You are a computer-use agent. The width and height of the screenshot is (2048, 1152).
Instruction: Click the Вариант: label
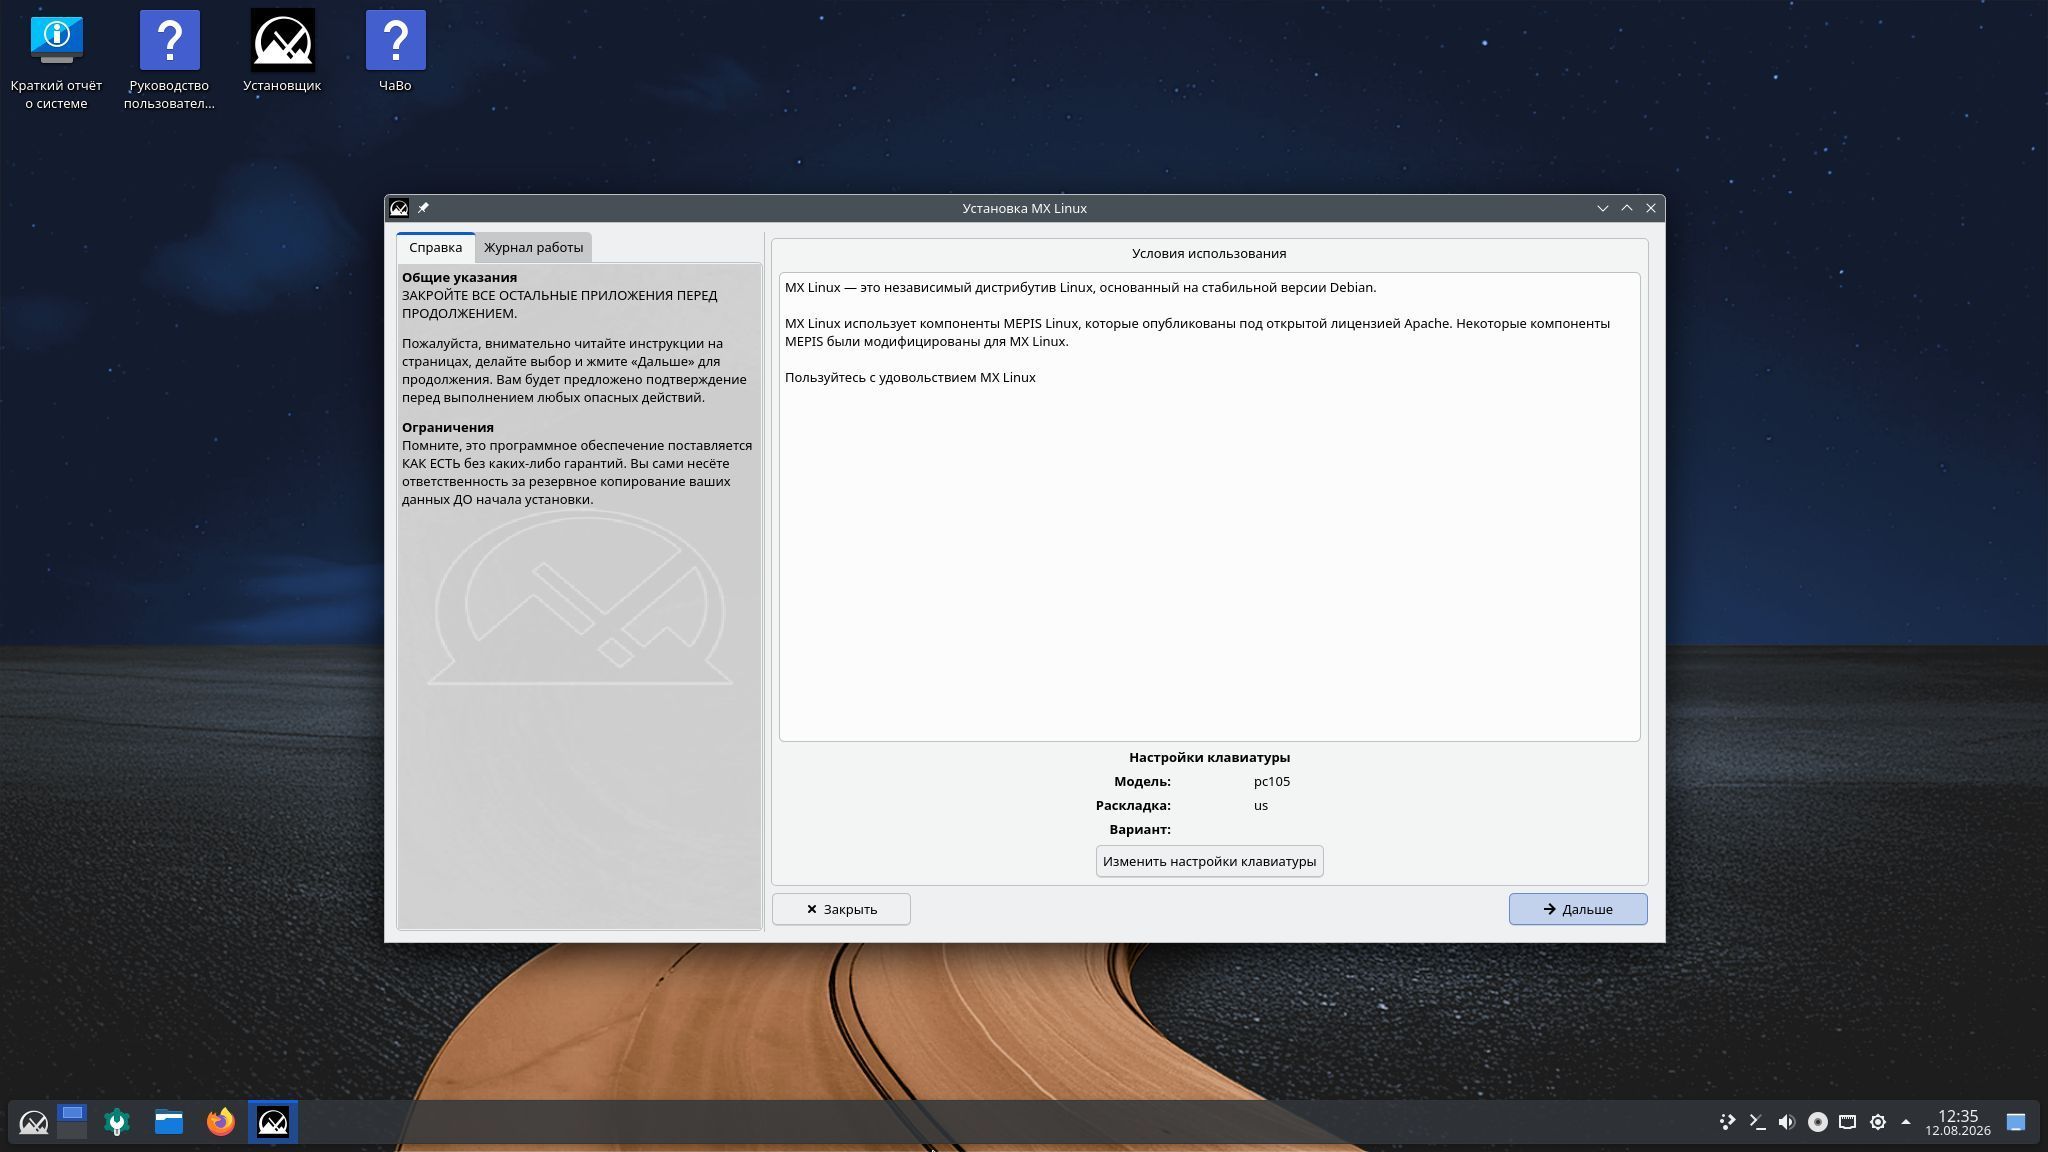tap(1140, 829)
